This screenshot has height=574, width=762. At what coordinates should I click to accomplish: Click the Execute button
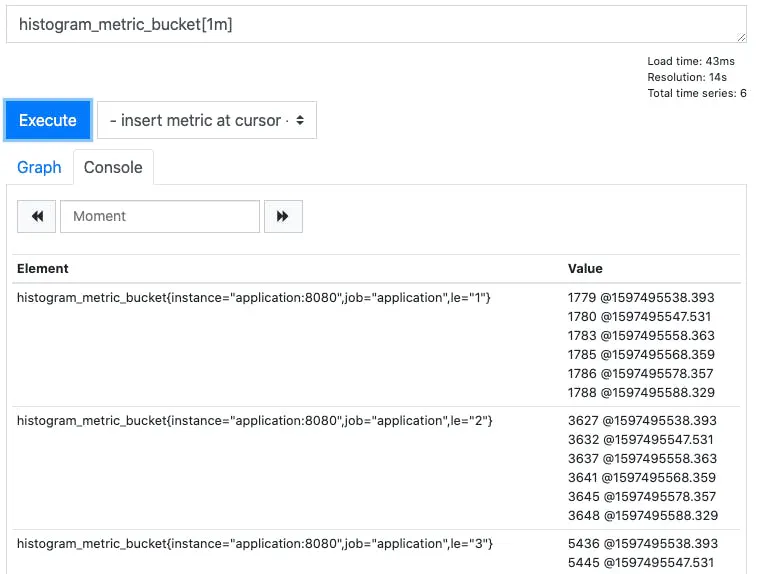click(x=48, y=120)
